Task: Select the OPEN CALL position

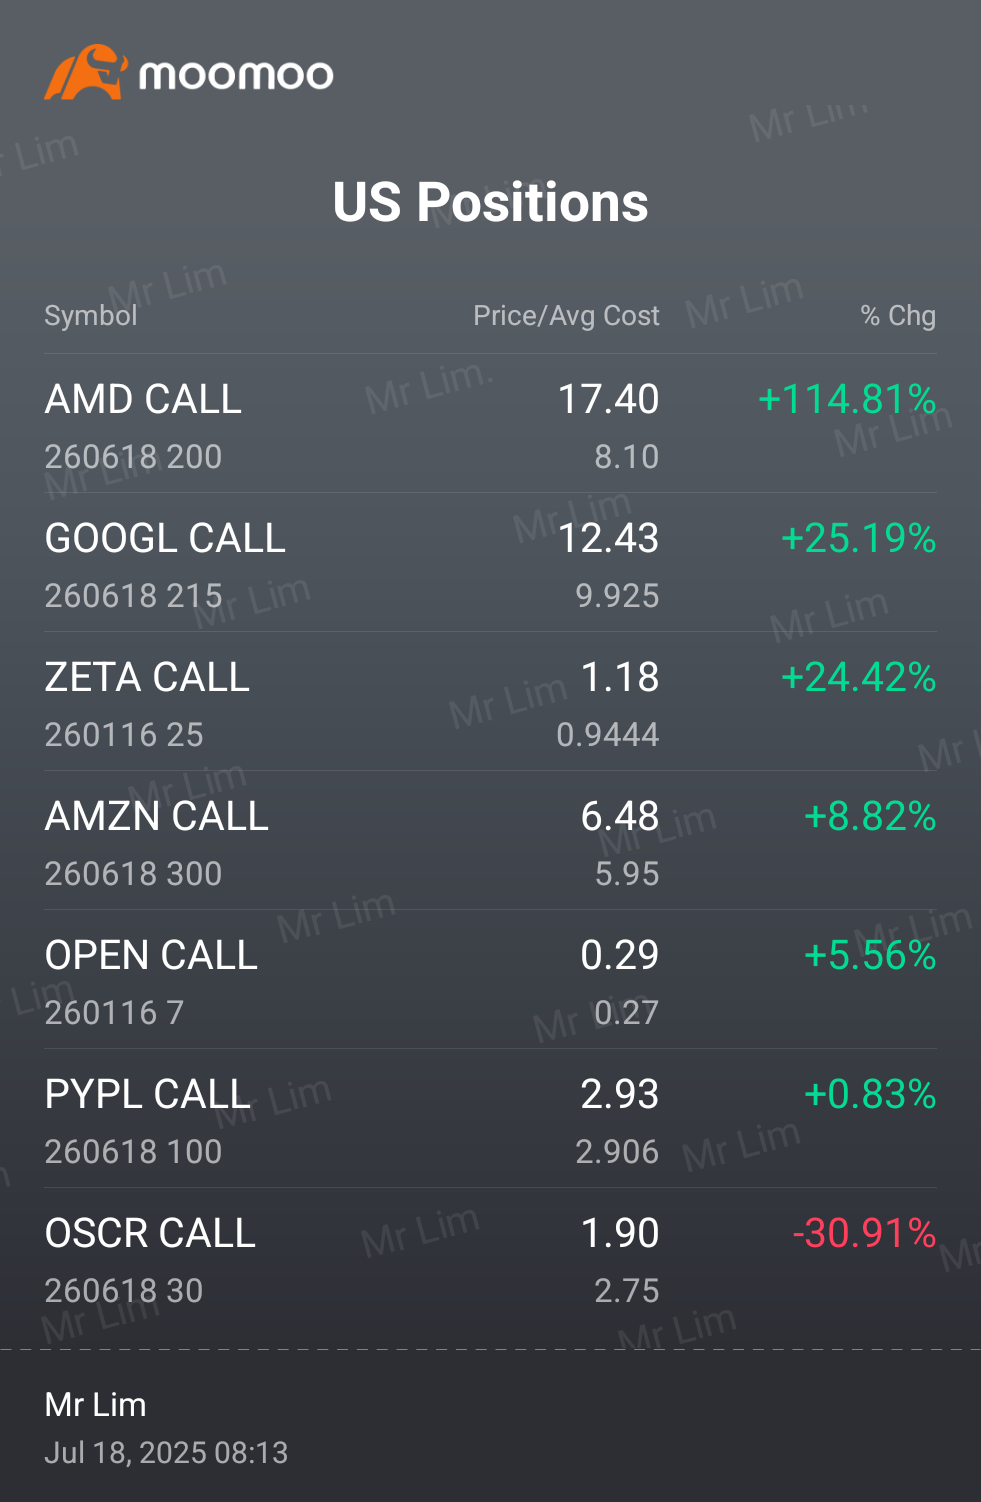Action: tap(490, 980)
